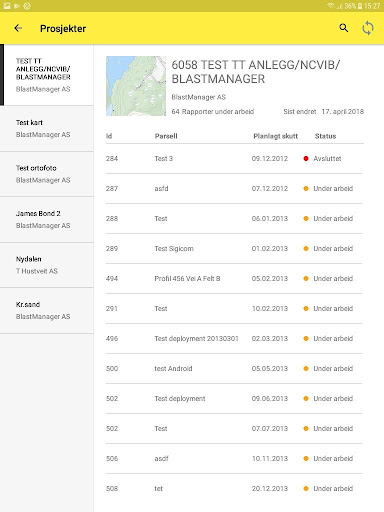Open the Nydalen project
Viewport: 384px width, 512px height.
point(47,265)
